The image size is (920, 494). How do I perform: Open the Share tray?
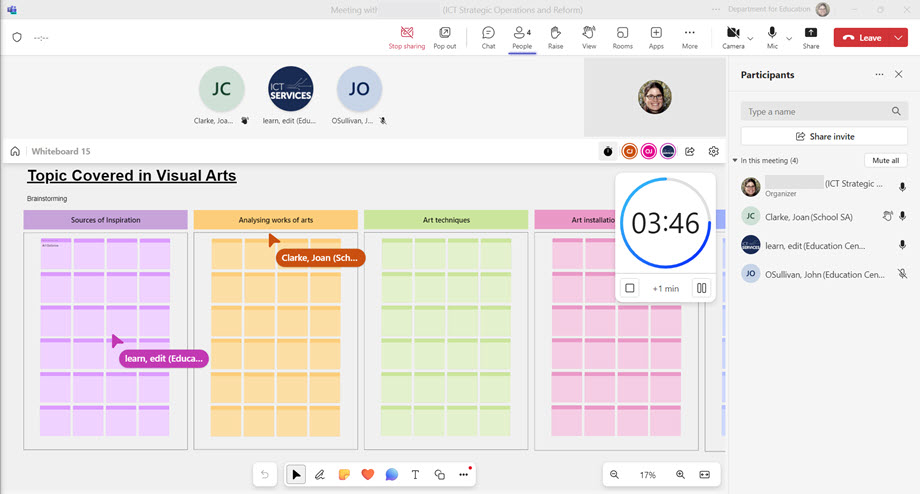tap(811, 38)
